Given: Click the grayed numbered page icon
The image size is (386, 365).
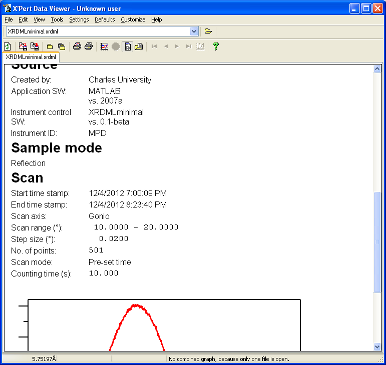Looking at the screenshot, I should (200, 47).
